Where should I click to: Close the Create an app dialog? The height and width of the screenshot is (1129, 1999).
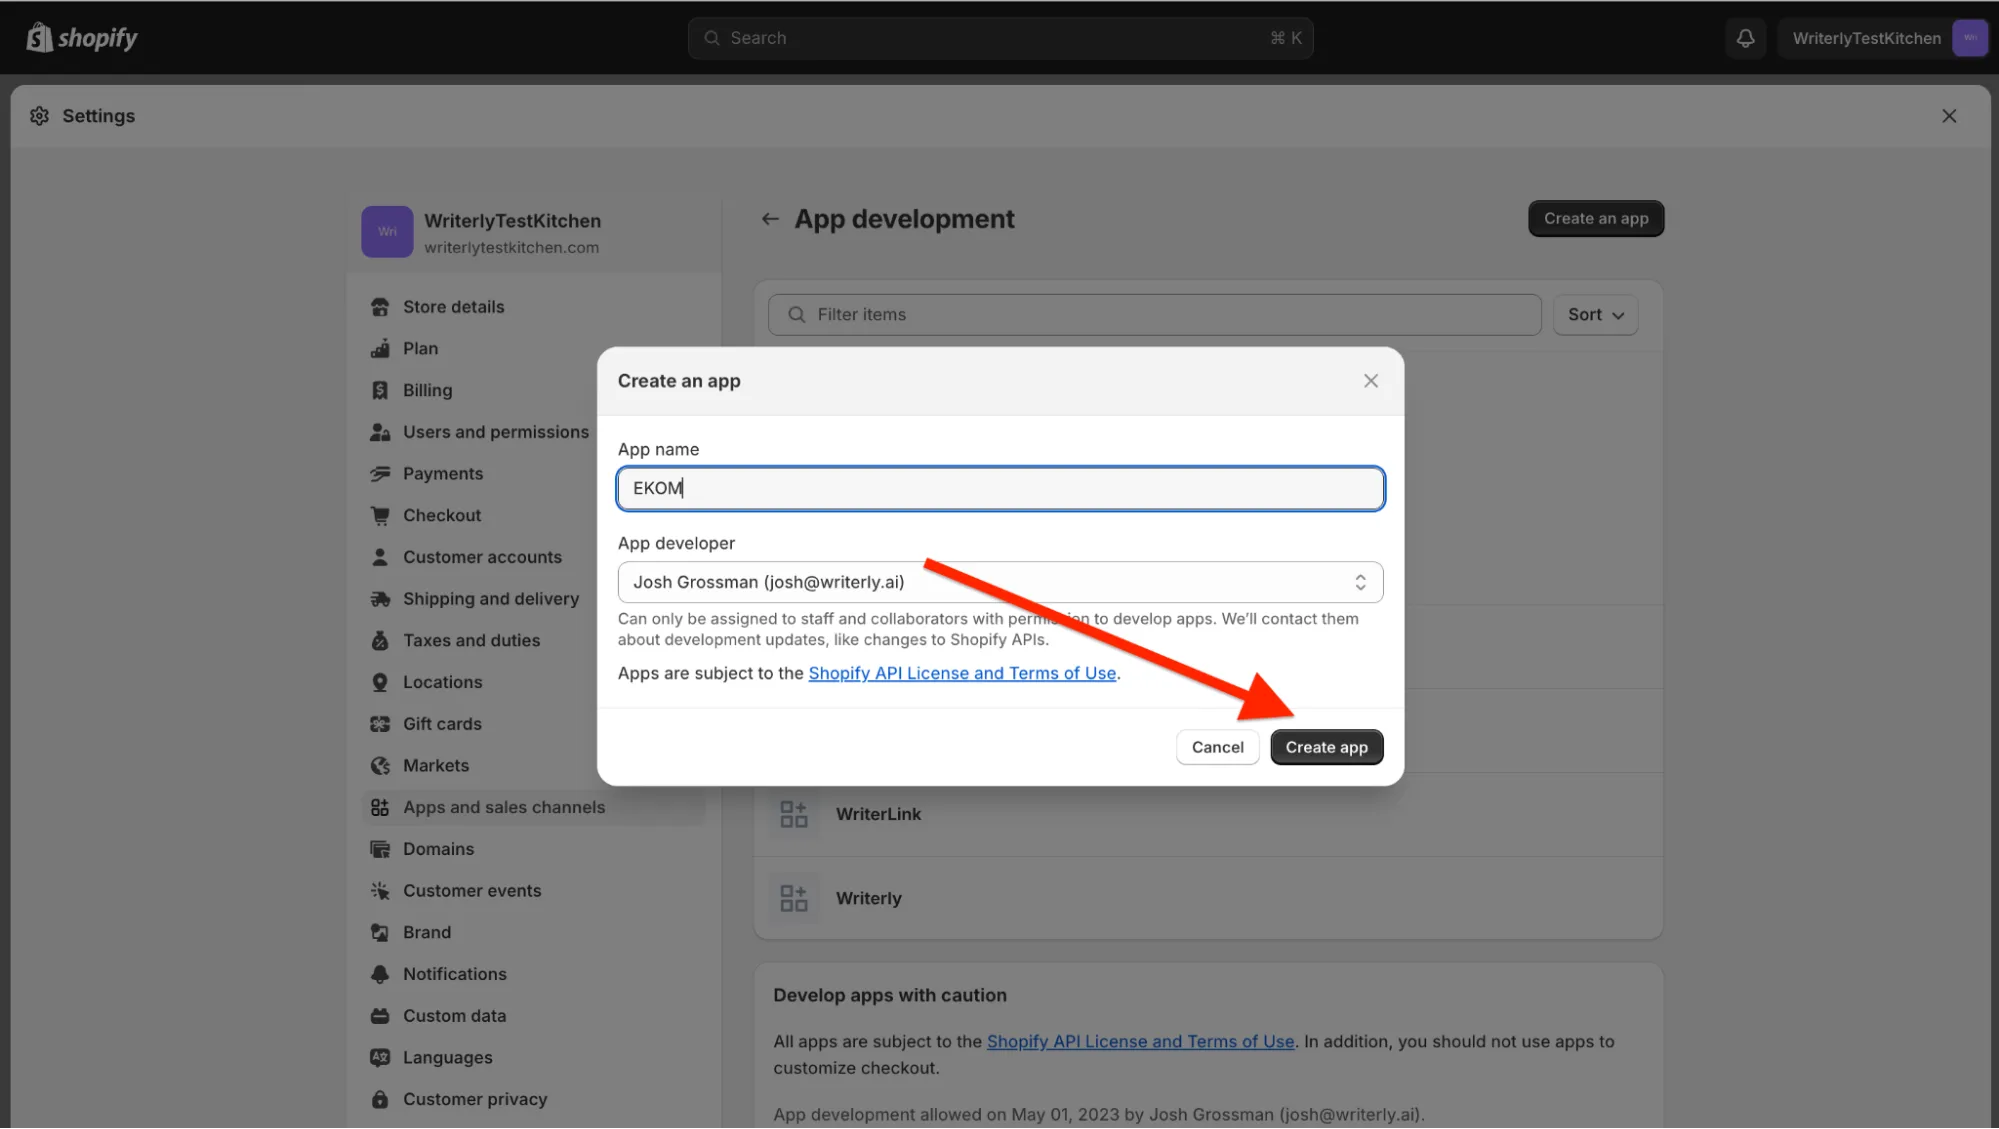click(1371, 381)
